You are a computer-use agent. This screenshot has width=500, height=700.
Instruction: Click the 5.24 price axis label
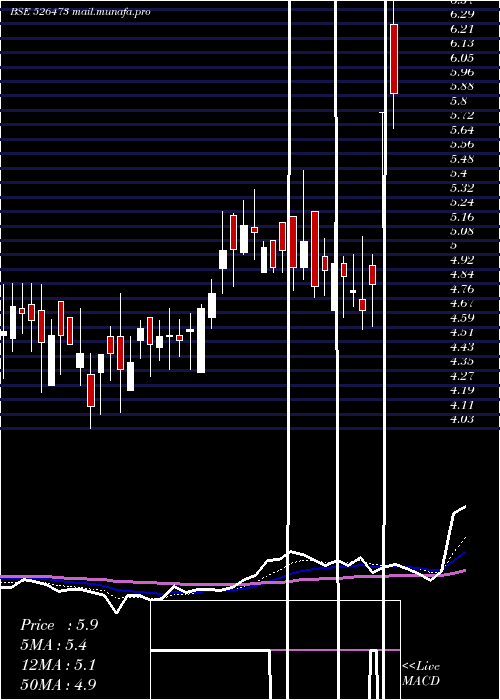pos(462,203)
